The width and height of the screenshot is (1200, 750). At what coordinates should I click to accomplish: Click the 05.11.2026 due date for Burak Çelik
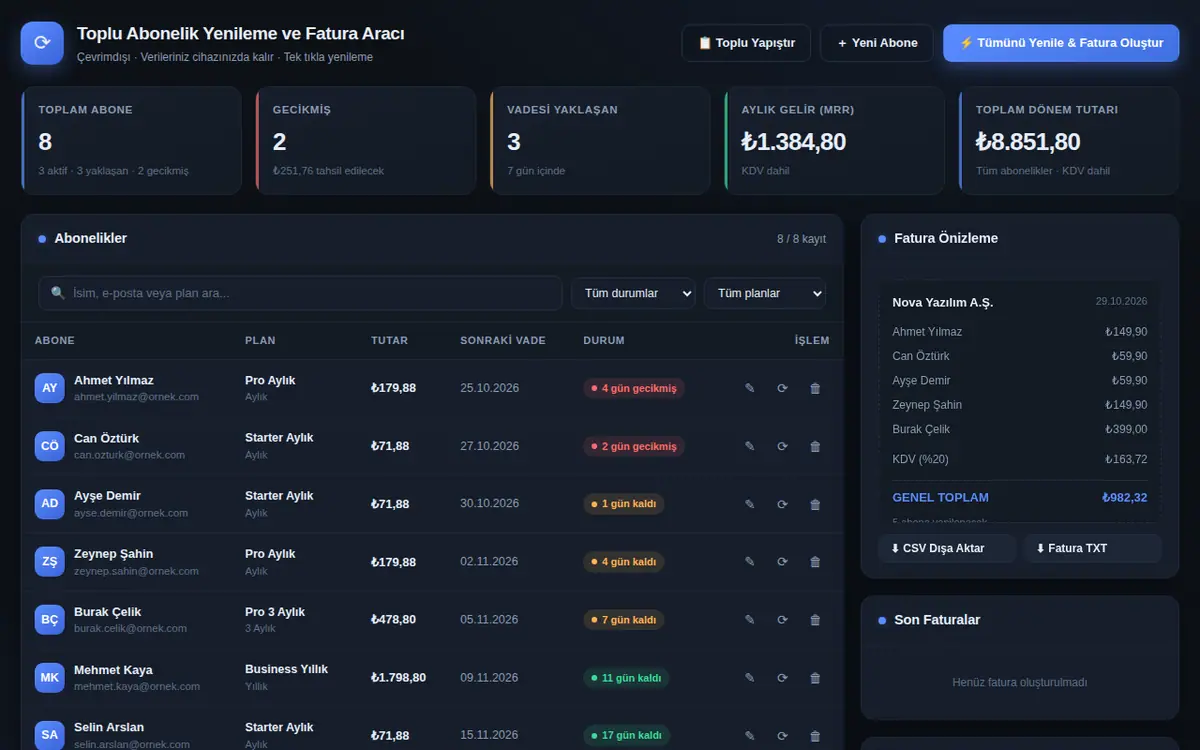[x=489, y=620]
